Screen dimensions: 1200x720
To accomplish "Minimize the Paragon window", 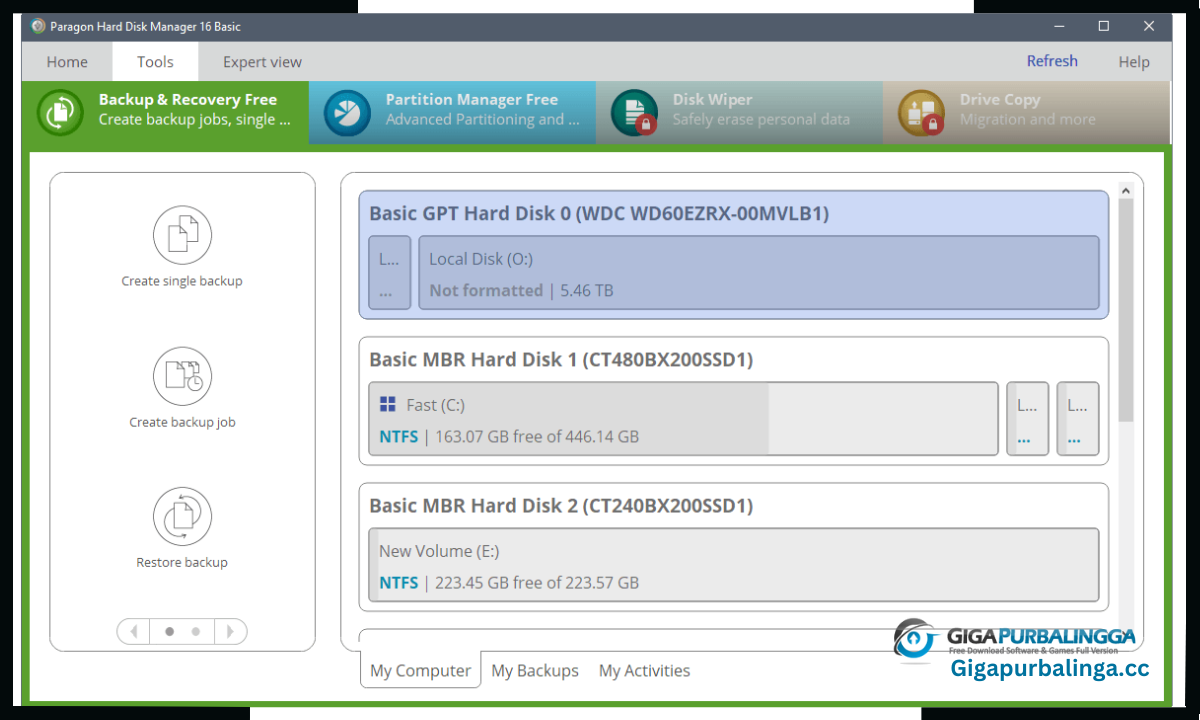I will [x=1058, y=26].
